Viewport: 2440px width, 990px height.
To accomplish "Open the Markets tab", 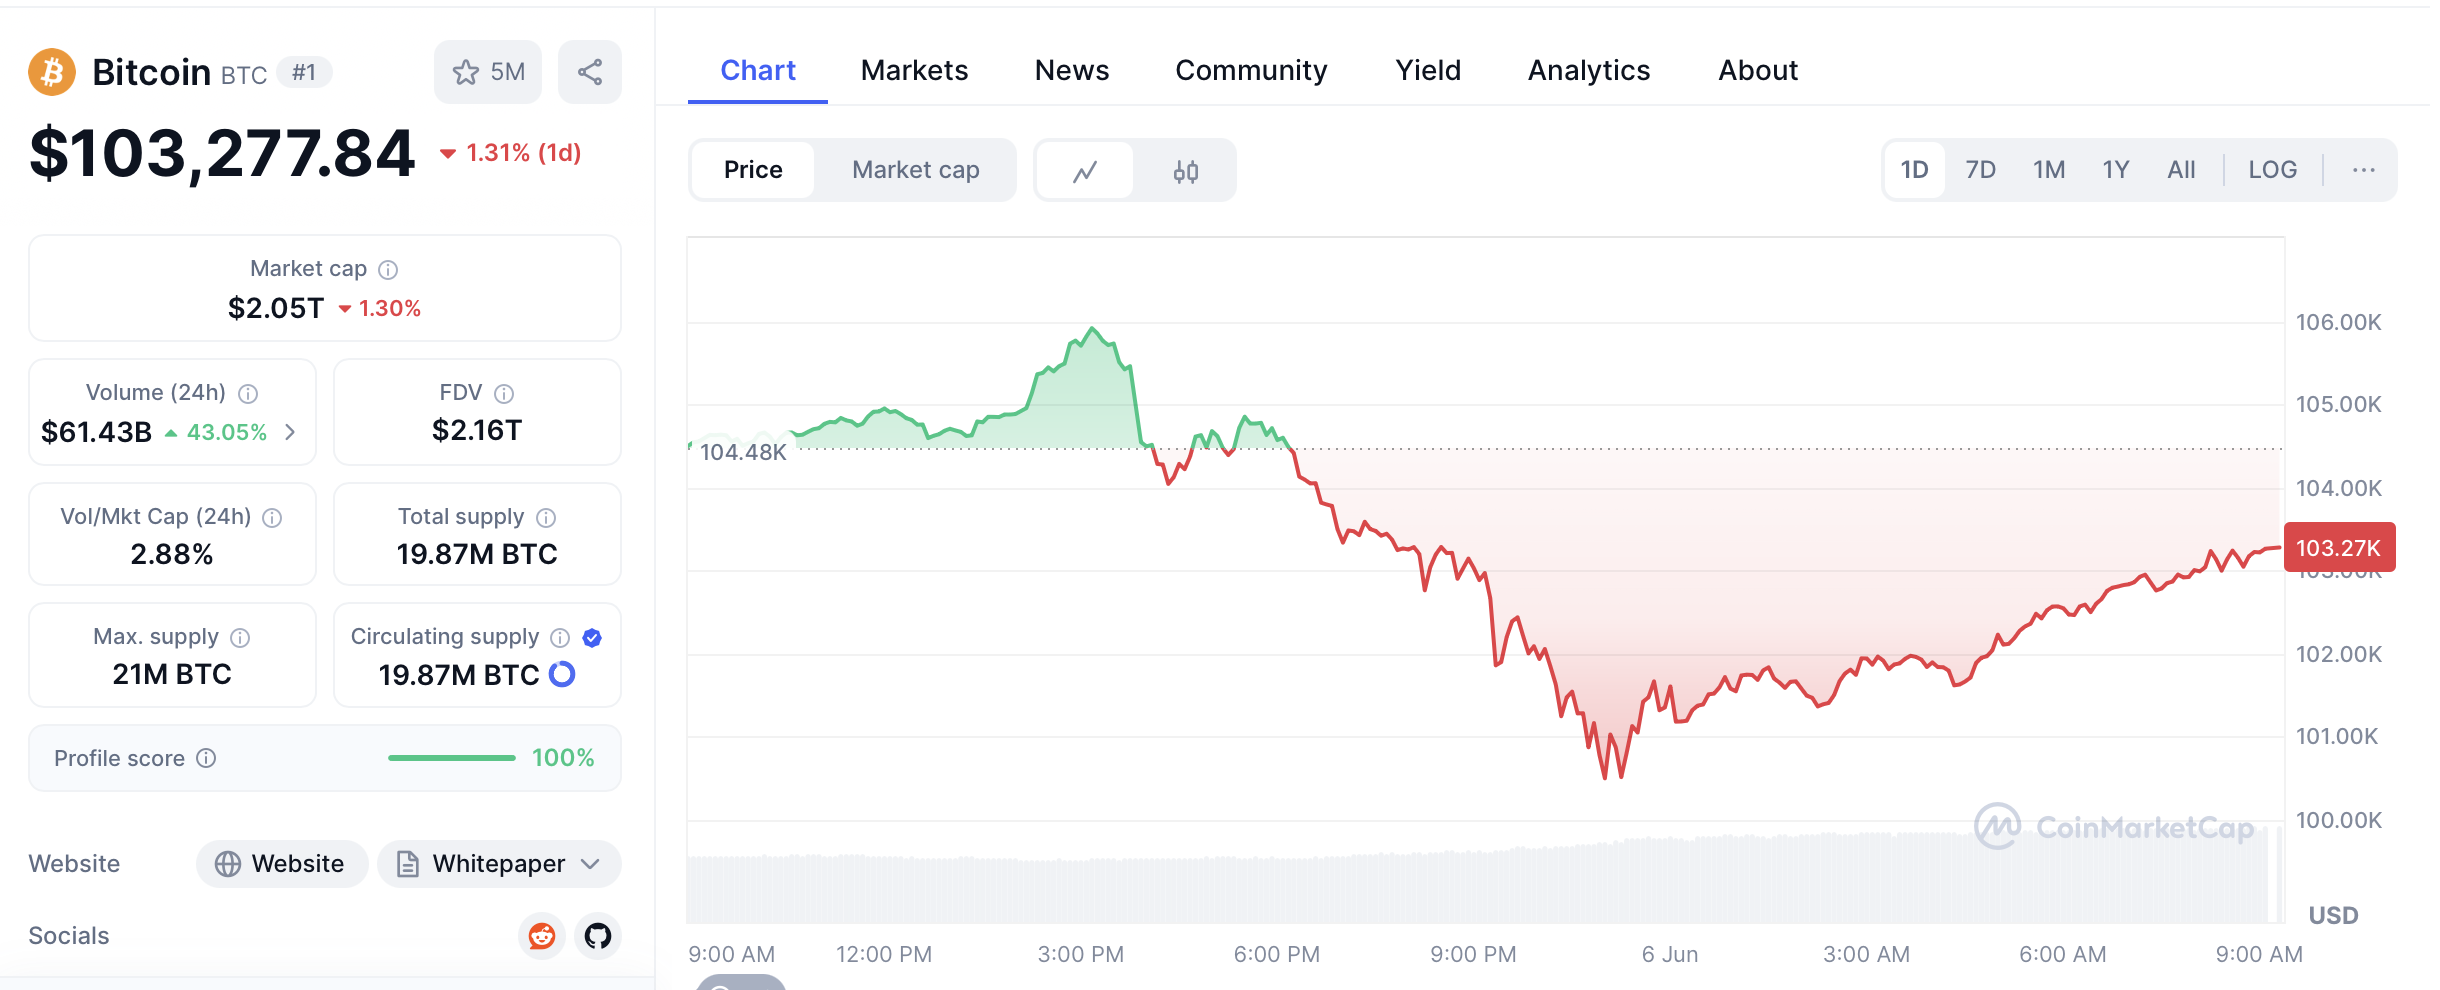I will [x=914, y=70].
